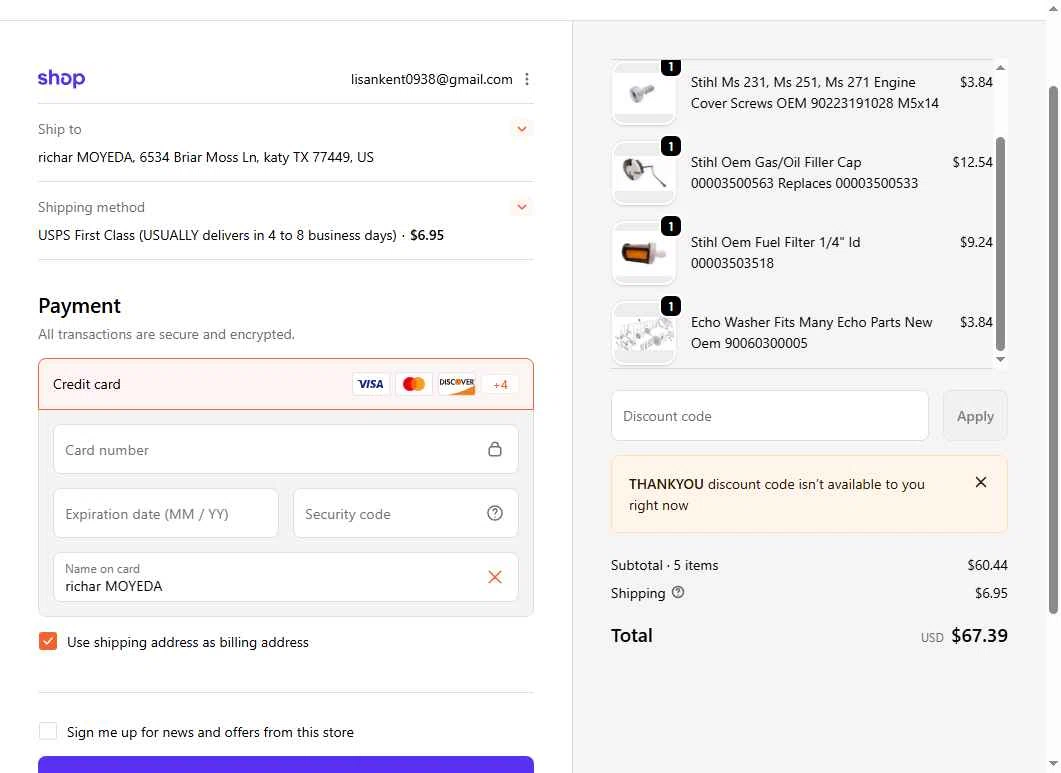
Task: Click the cart list scroll down arrow
Action: click(1000, 359)
